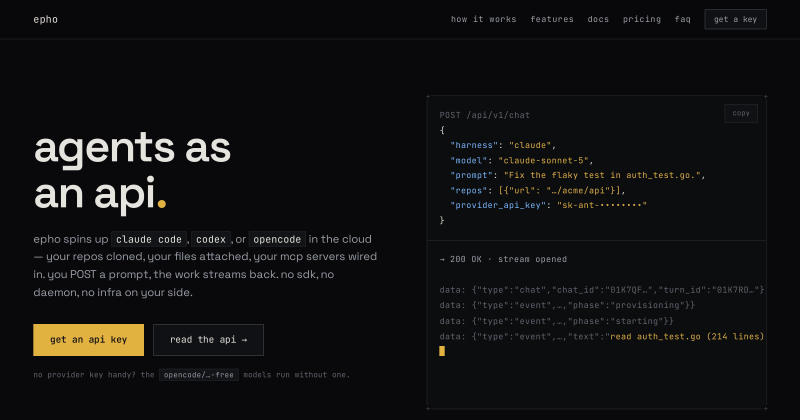Click the 'get a key' header button
This screenshot has height=420, width=800.
click(x=735, y=19)
